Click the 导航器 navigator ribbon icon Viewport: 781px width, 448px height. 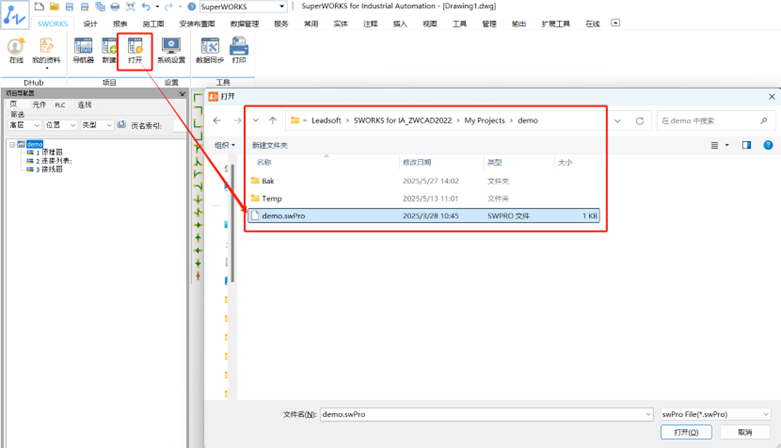83,50
